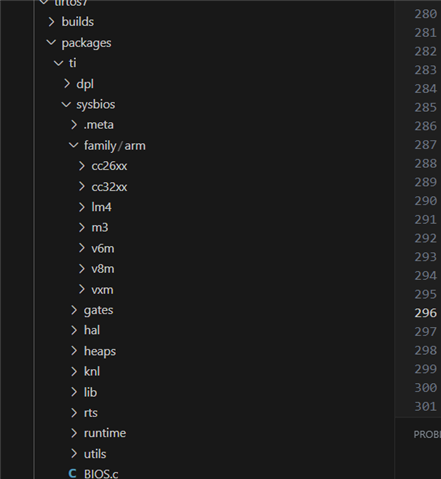The image size is (441, 479).
Task: Select the dpl folder label
Action: click(85, 84)
